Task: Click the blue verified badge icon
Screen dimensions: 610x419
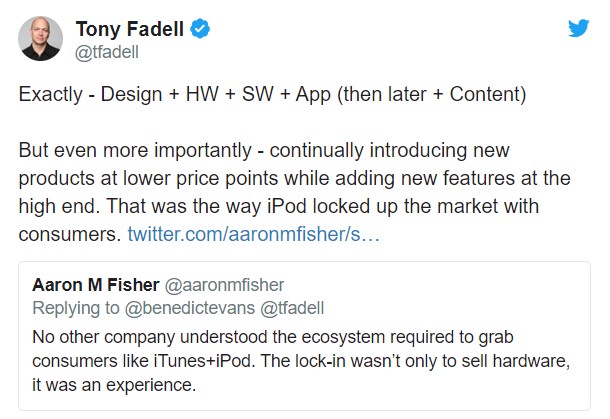Action: pyautogui.click(x=200, y=30)
